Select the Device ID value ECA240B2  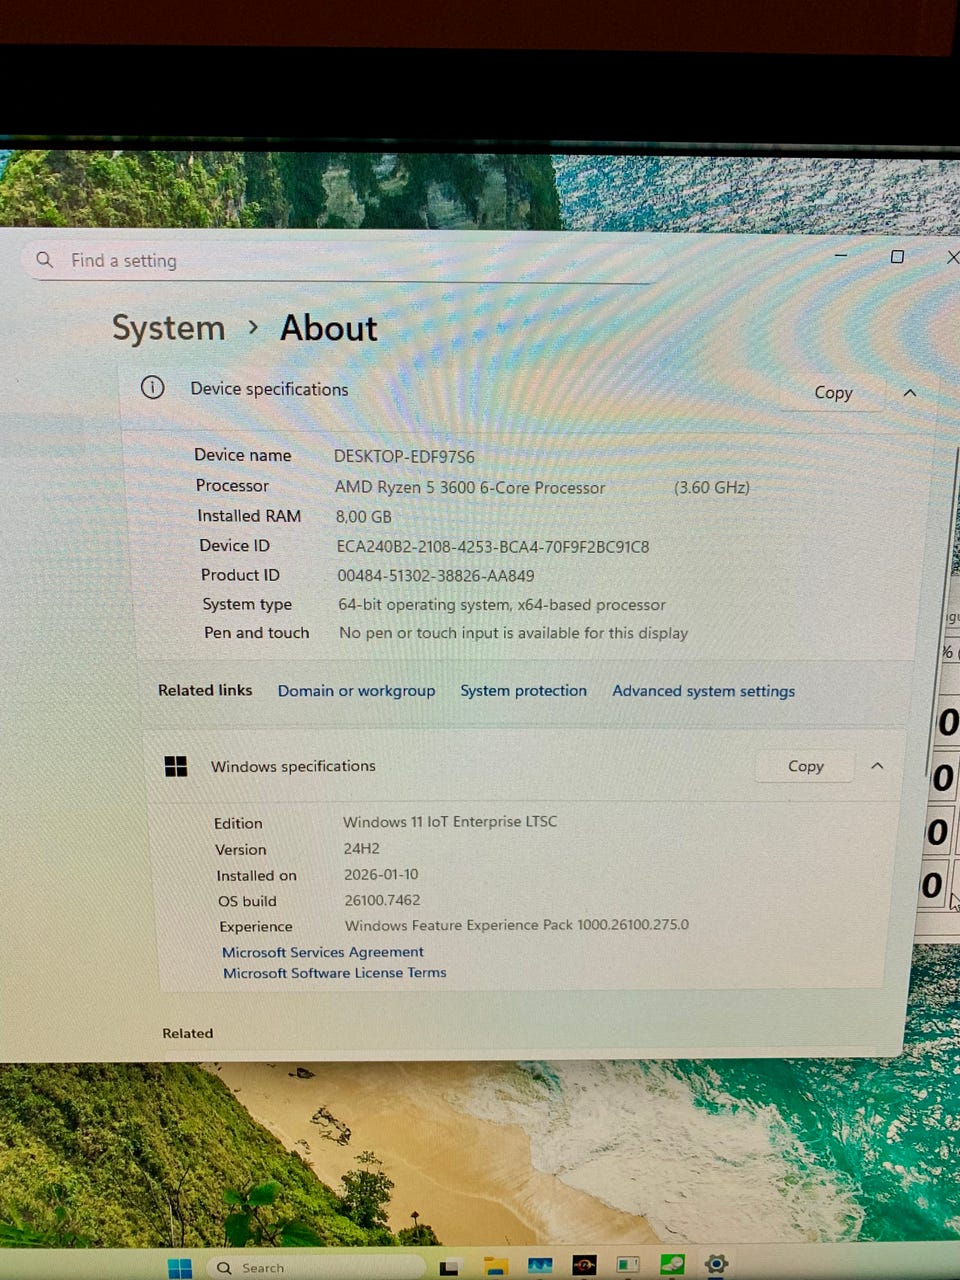pyautogui.click(x=493, y=547)
